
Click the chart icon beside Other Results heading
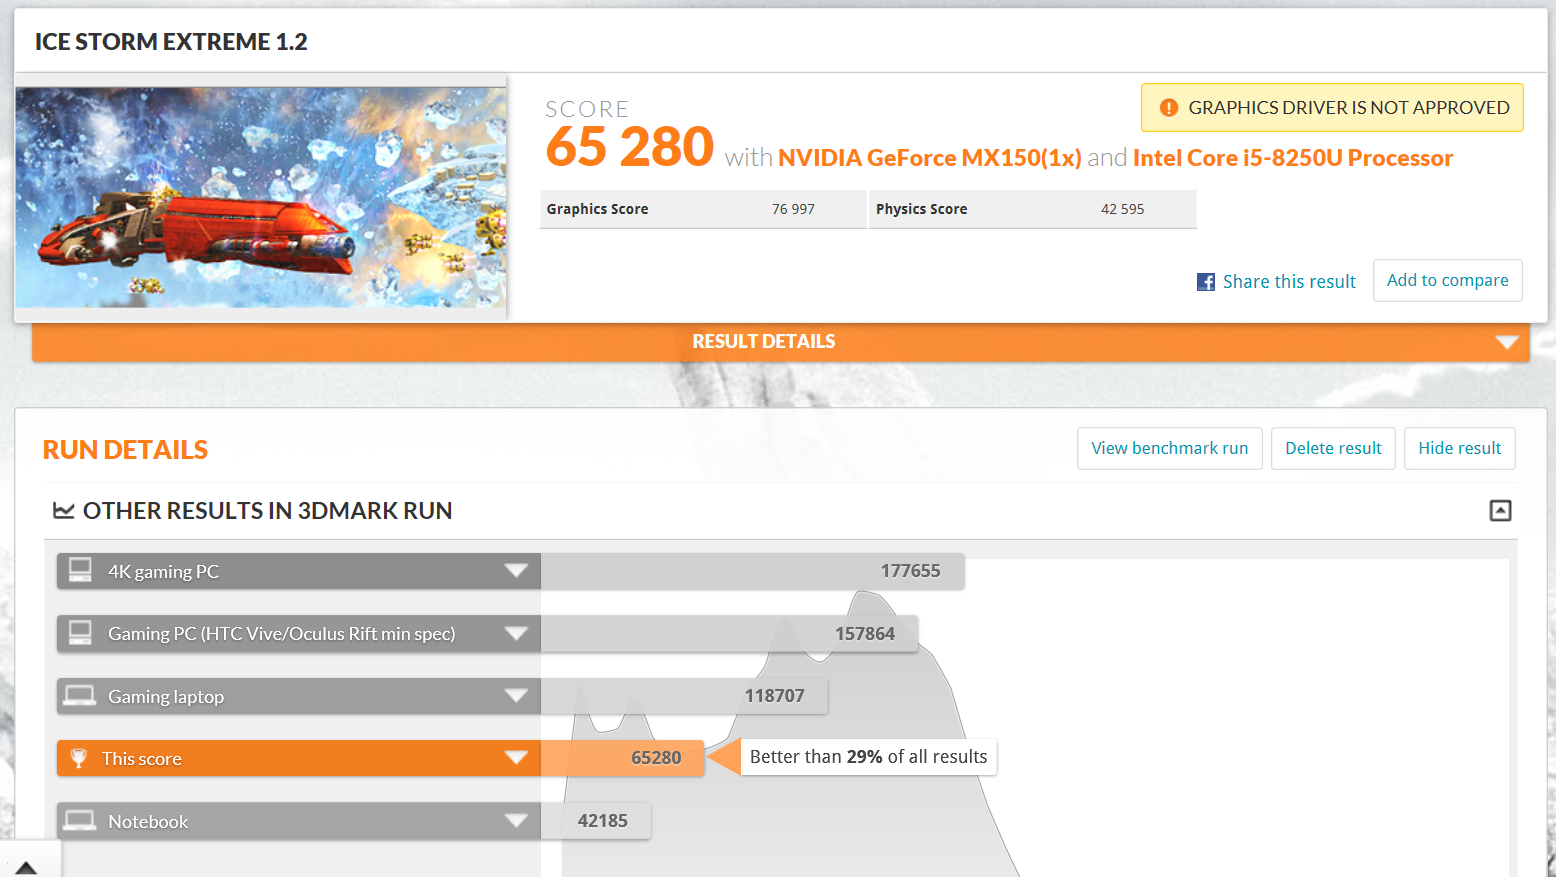click(64, 511)
